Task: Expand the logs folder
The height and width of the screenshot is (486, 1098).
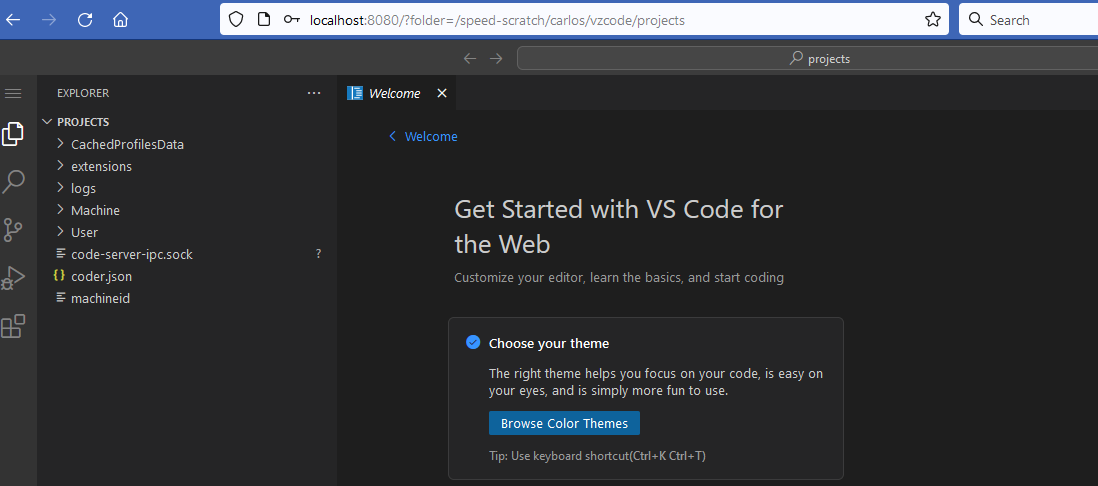Action: [x=83, y=188]
